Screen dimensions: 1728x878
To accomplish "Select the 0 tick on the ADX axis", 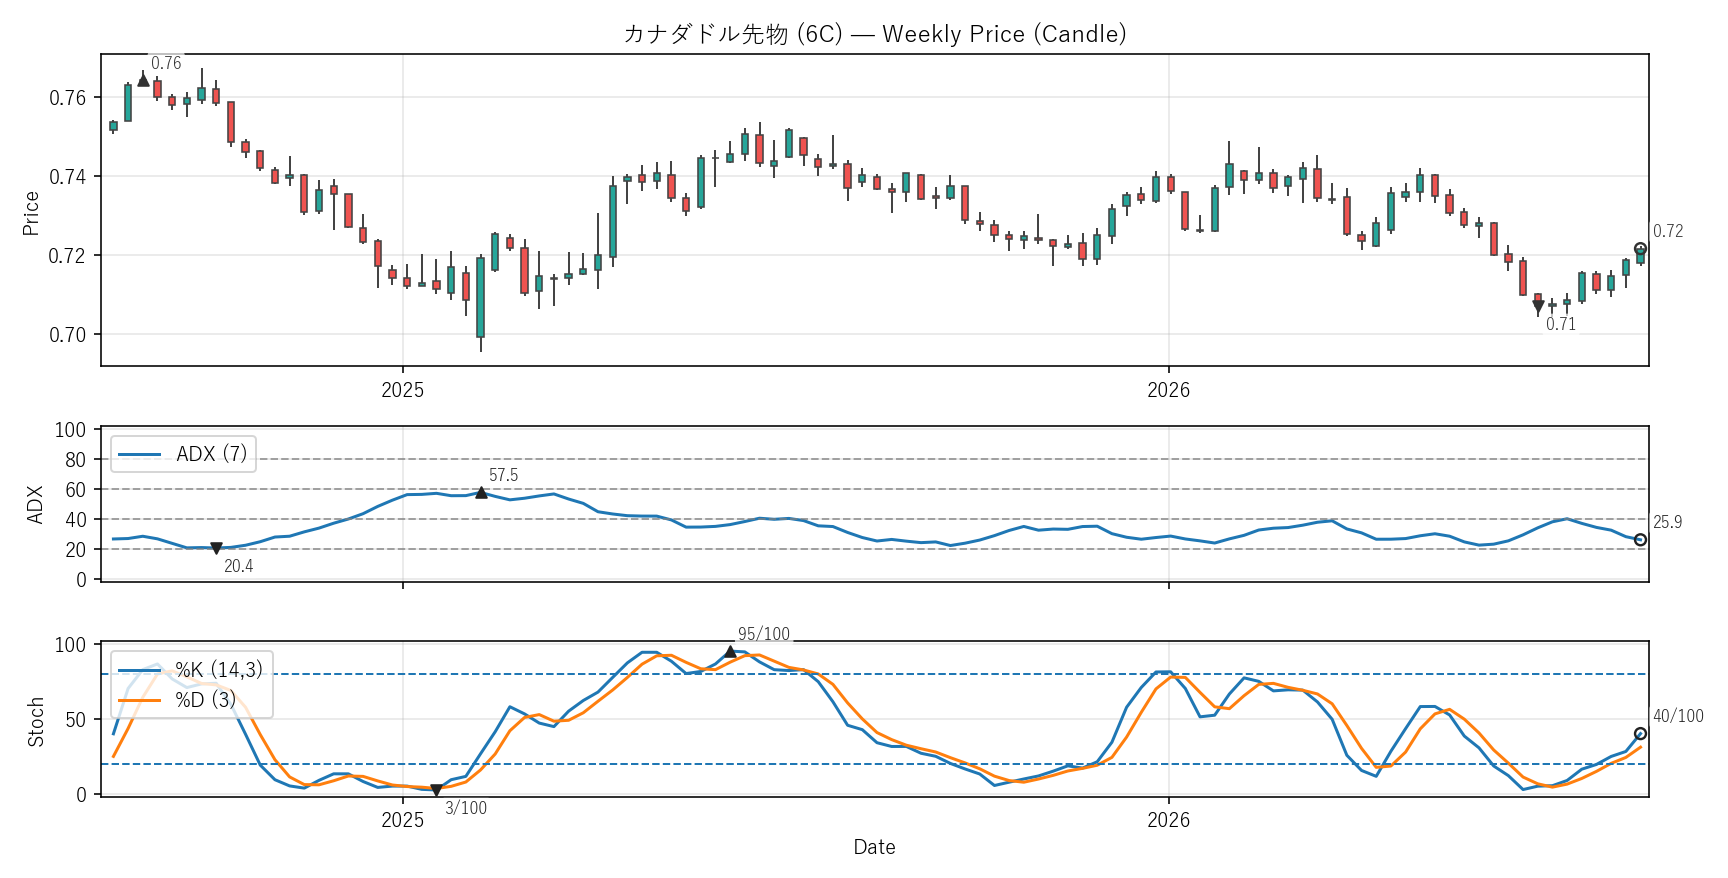I will tap(81, 580).
